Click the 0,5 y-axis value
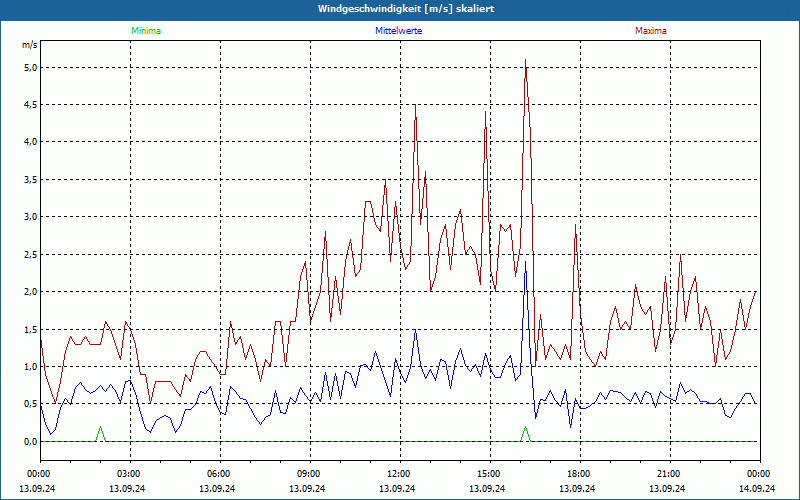Image resolution: width=800 pixels, height=500 pixels. point(31,404)
